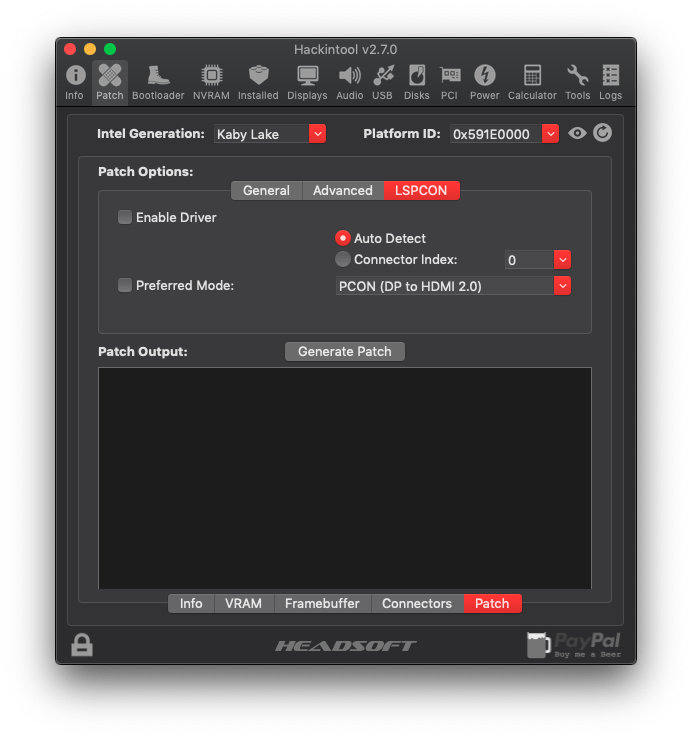This screenshot has height=738, width=692.
Task: Switch to the Advanced patch options tab
Action: (x=342, y=190)
